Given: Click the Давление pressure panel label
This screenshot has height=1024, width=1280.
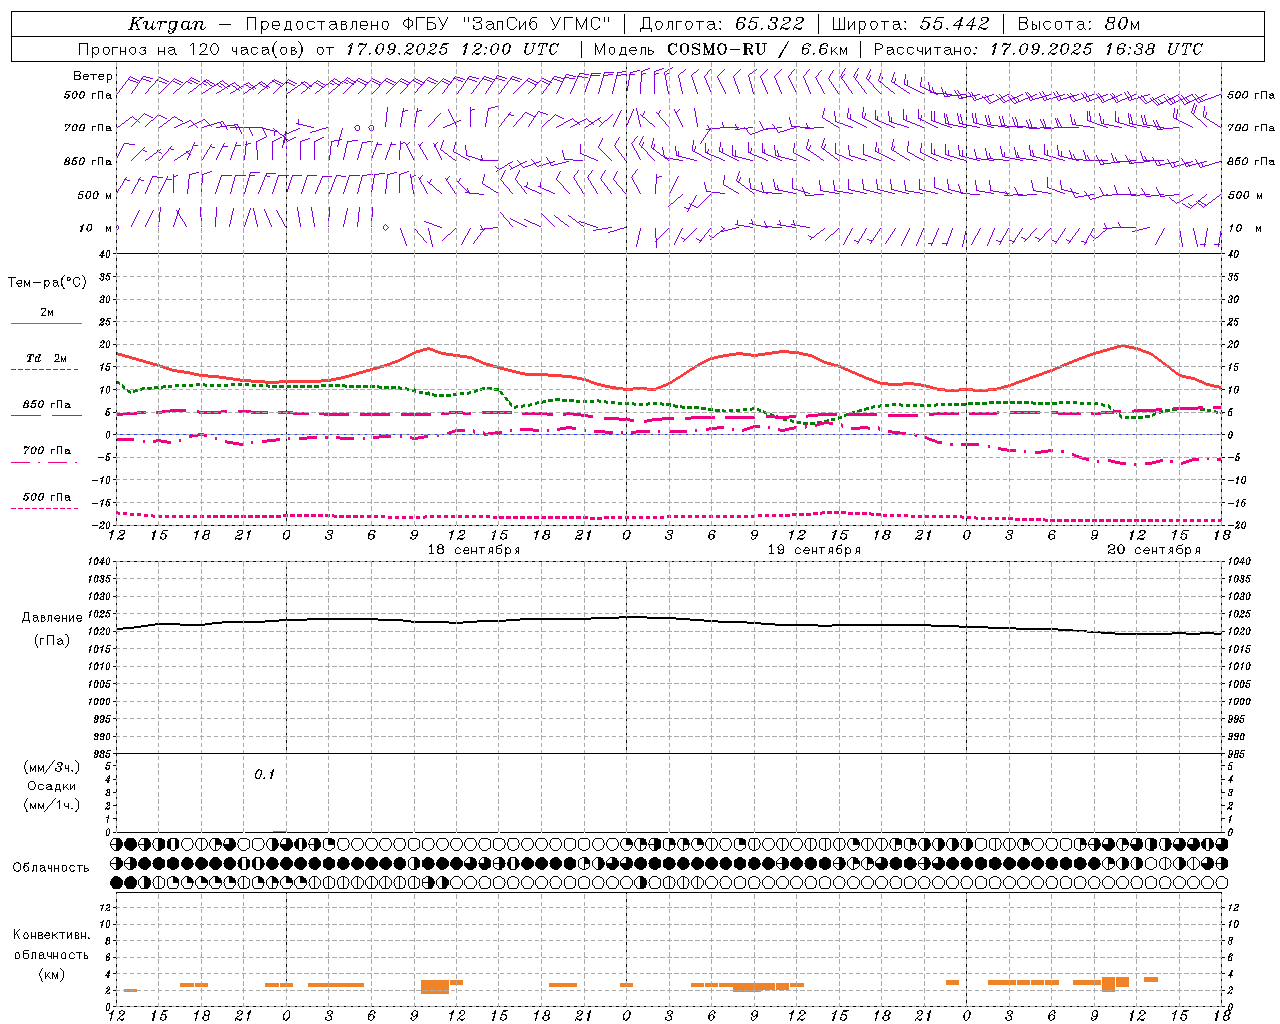Looking at the screenshot, I should pos(52,618).
